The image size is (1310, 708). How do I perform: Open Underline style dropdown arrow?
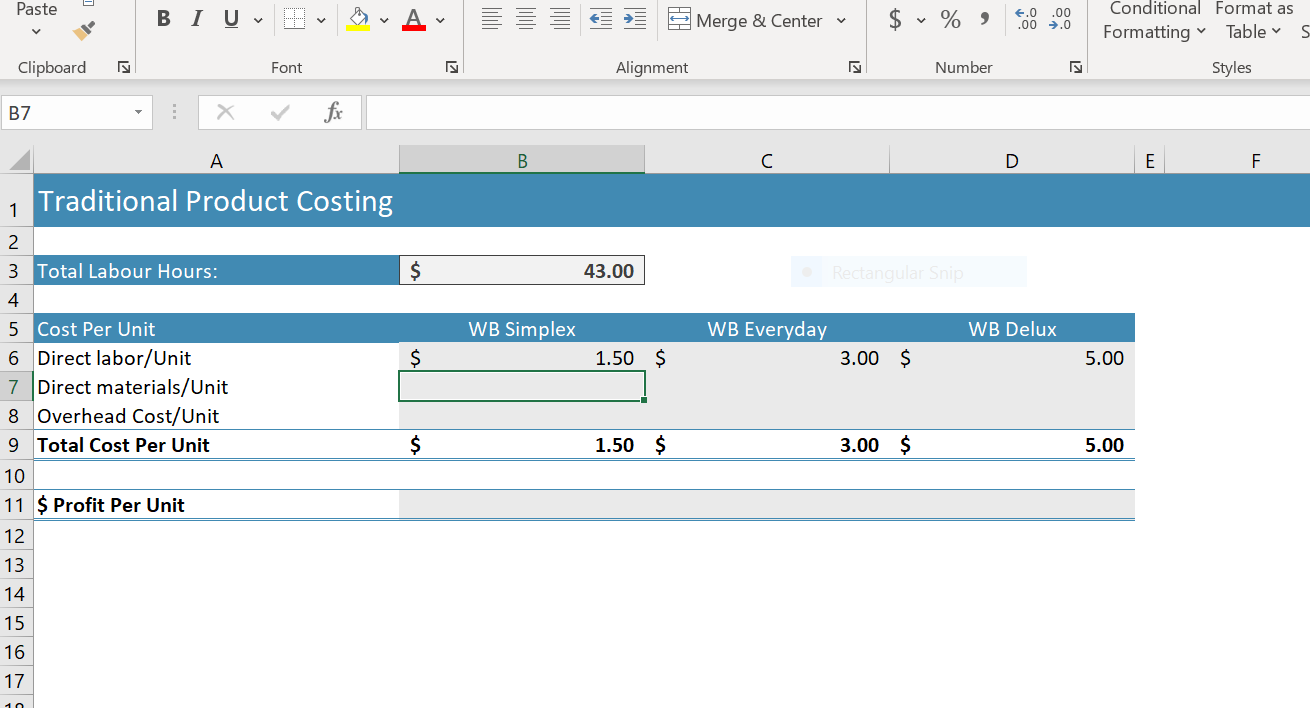[x=258, y=20]
